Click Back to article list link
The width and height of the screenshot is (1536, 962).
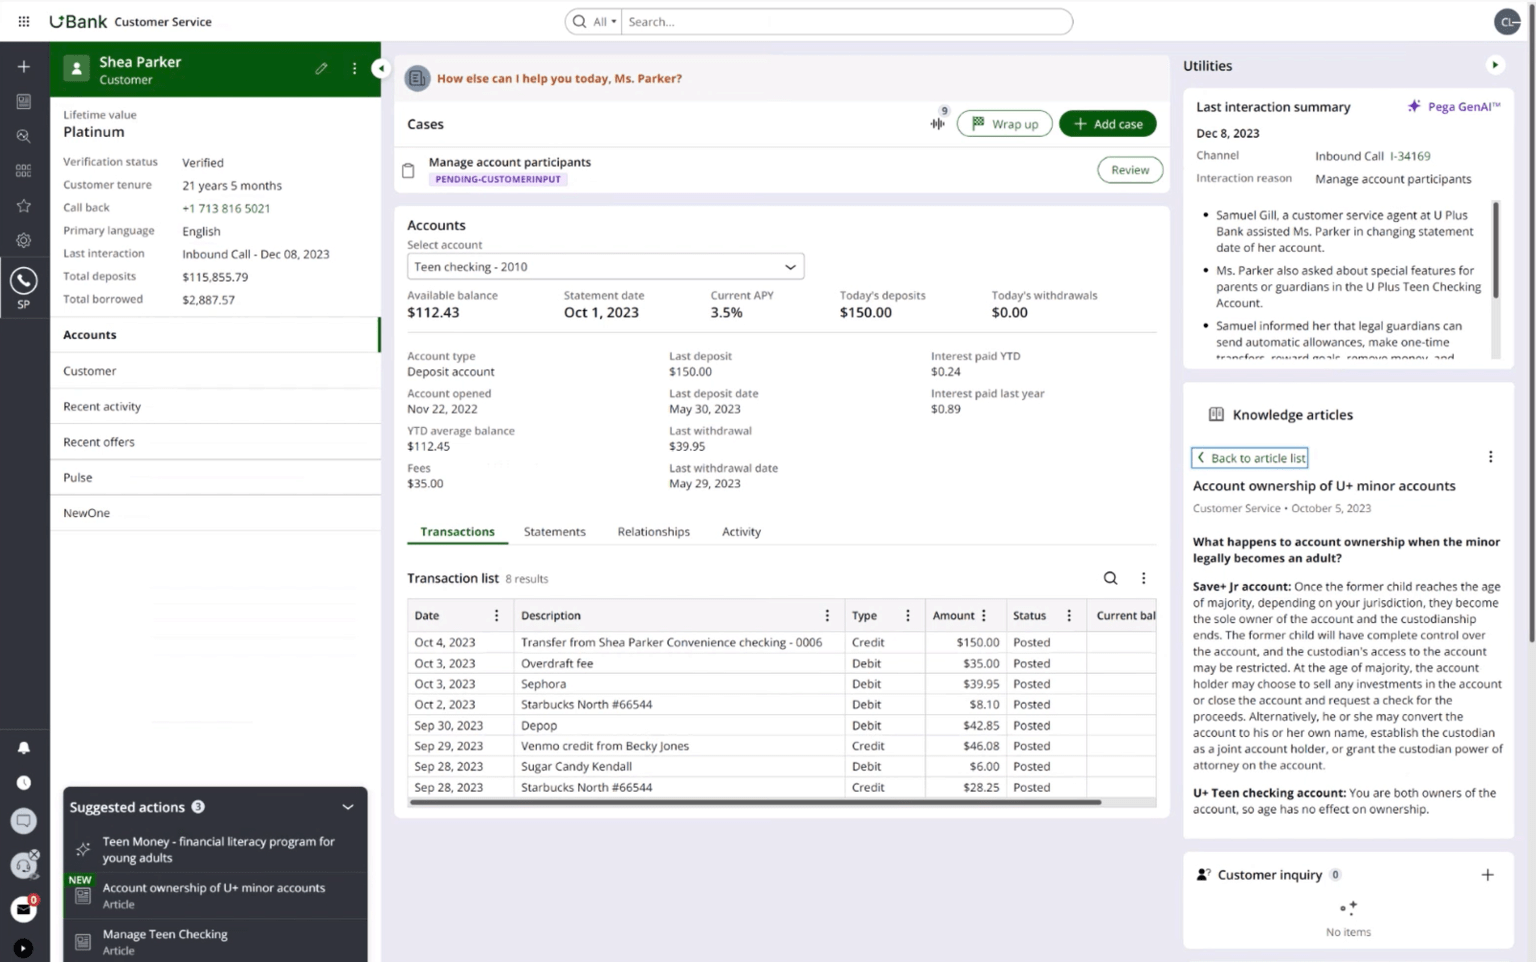pos(1250,458)
